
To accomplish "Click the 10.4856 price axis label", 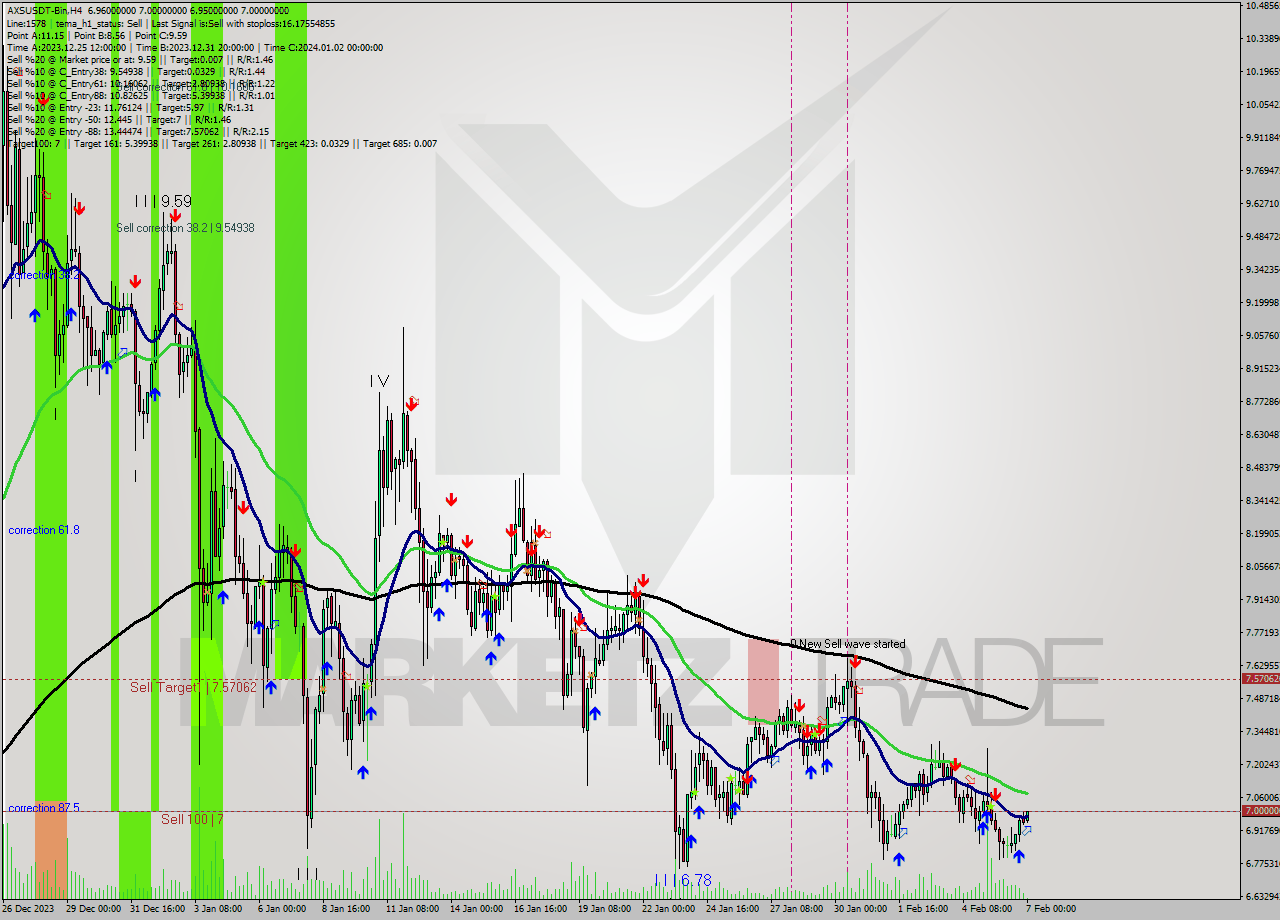I will [1262, 6].
